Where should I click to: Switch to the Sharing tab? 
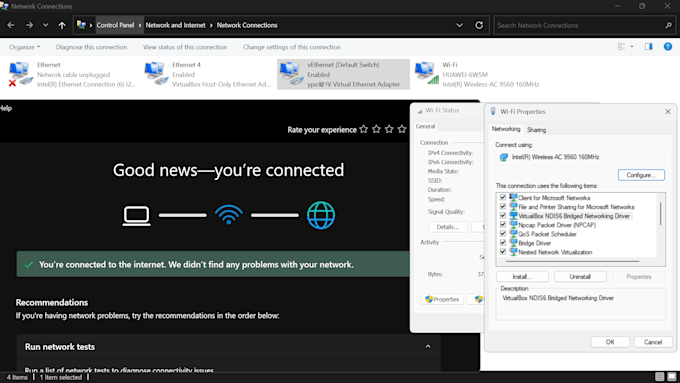[536, 130]
